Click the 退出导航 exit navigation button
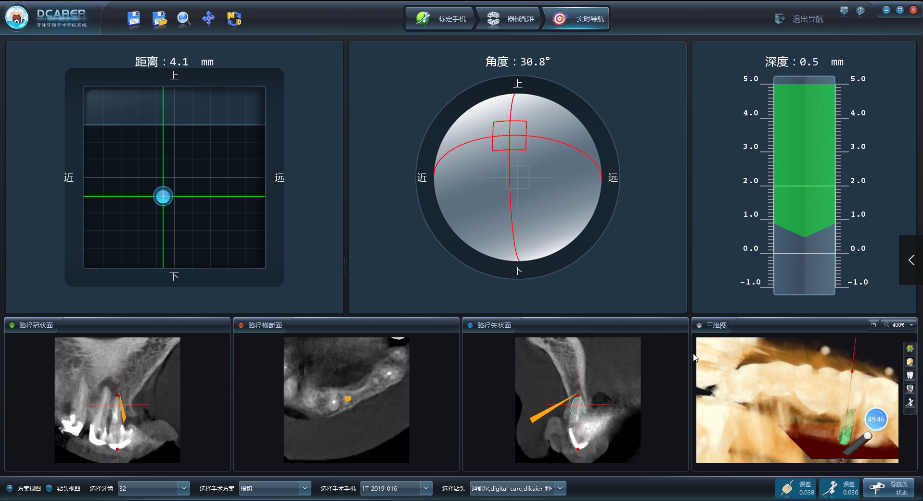 [x=793, y=18]
